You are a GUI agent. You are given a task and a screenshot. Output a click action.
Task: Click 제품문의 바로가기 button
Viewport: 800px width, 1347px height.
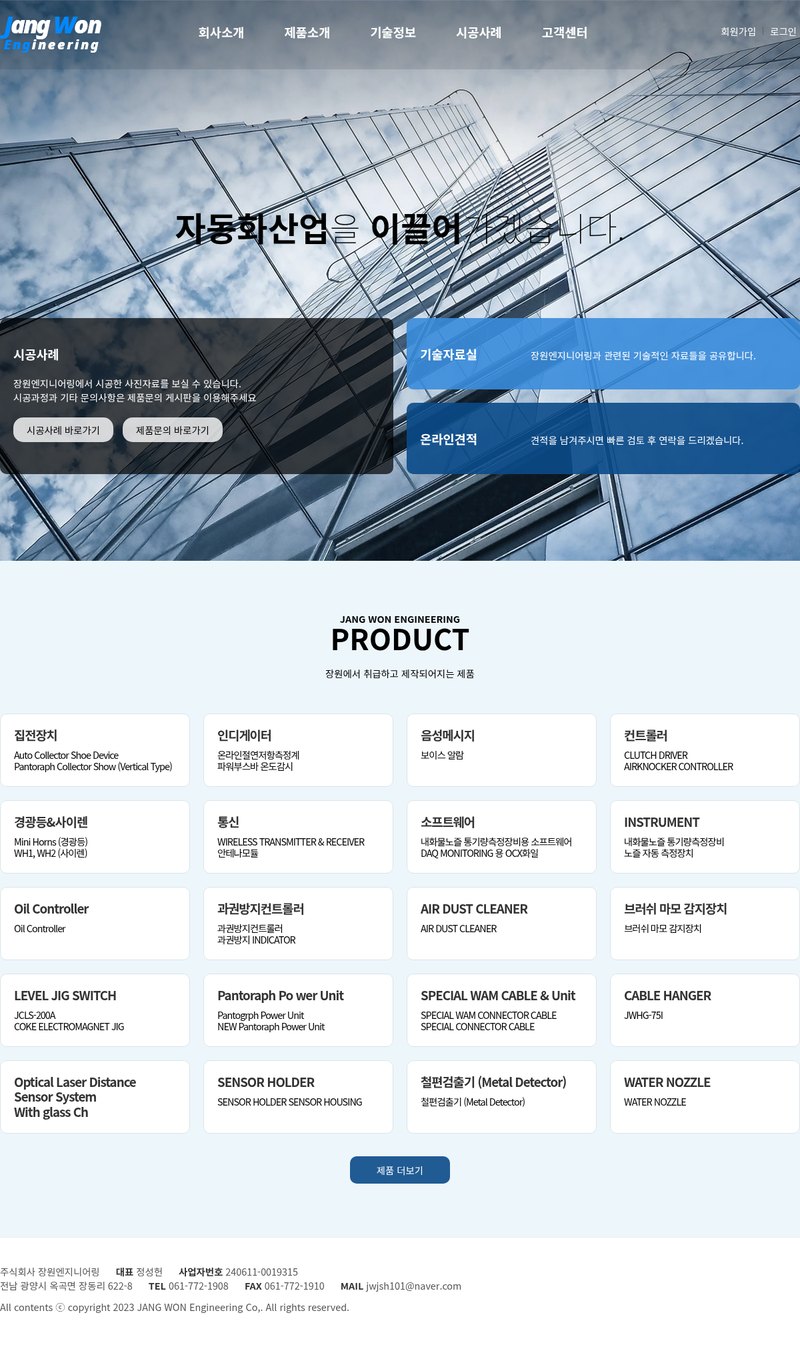(173, 430)
